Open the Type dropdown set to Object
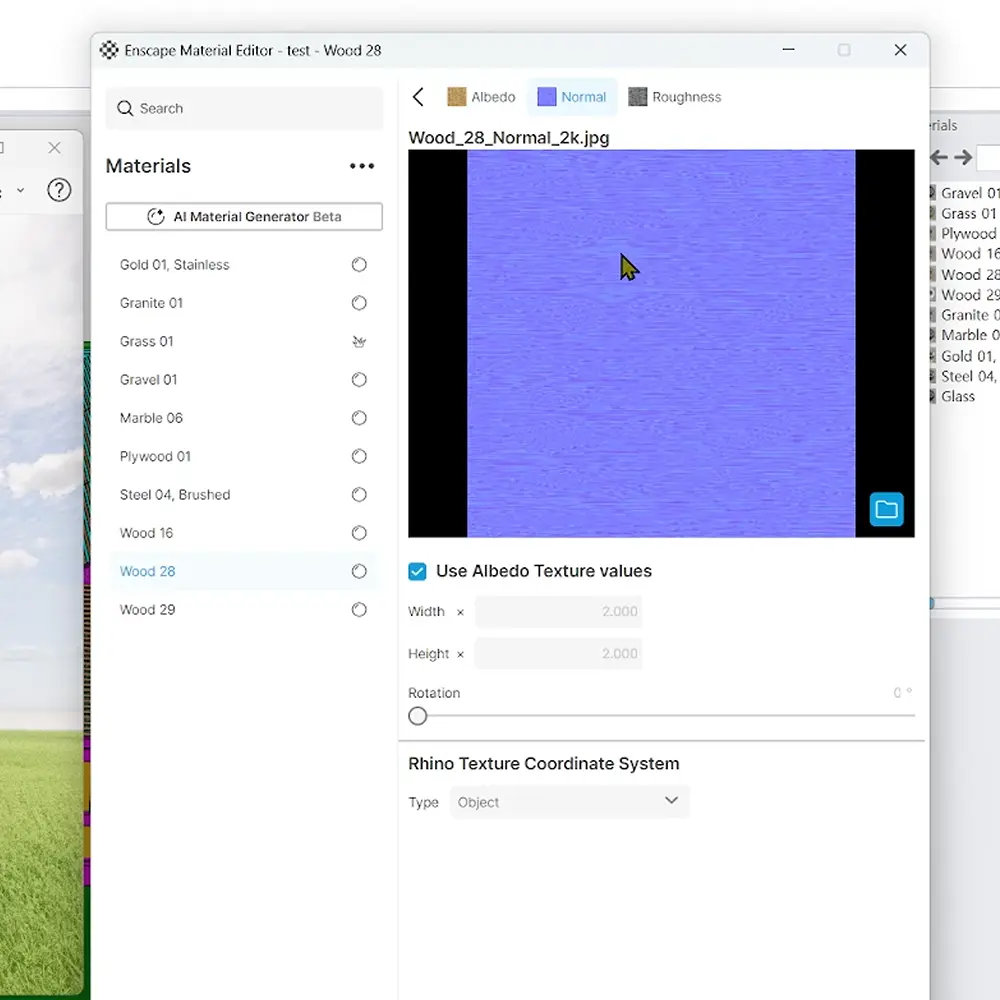Image resolution: width=1000 pixels, height=1000 pixels. coord(569,802)
